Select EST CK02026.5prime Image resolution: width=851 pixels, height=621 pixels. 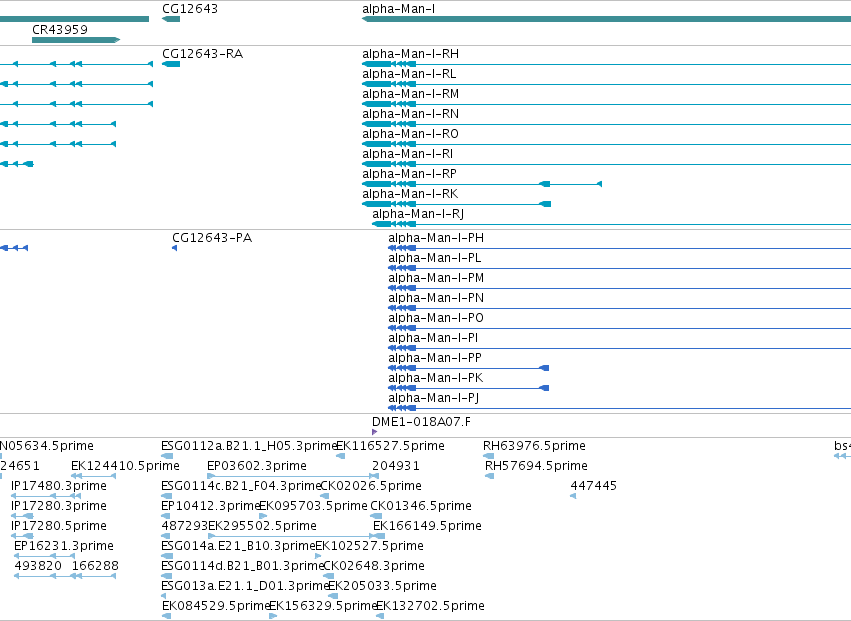click(371, 486)
